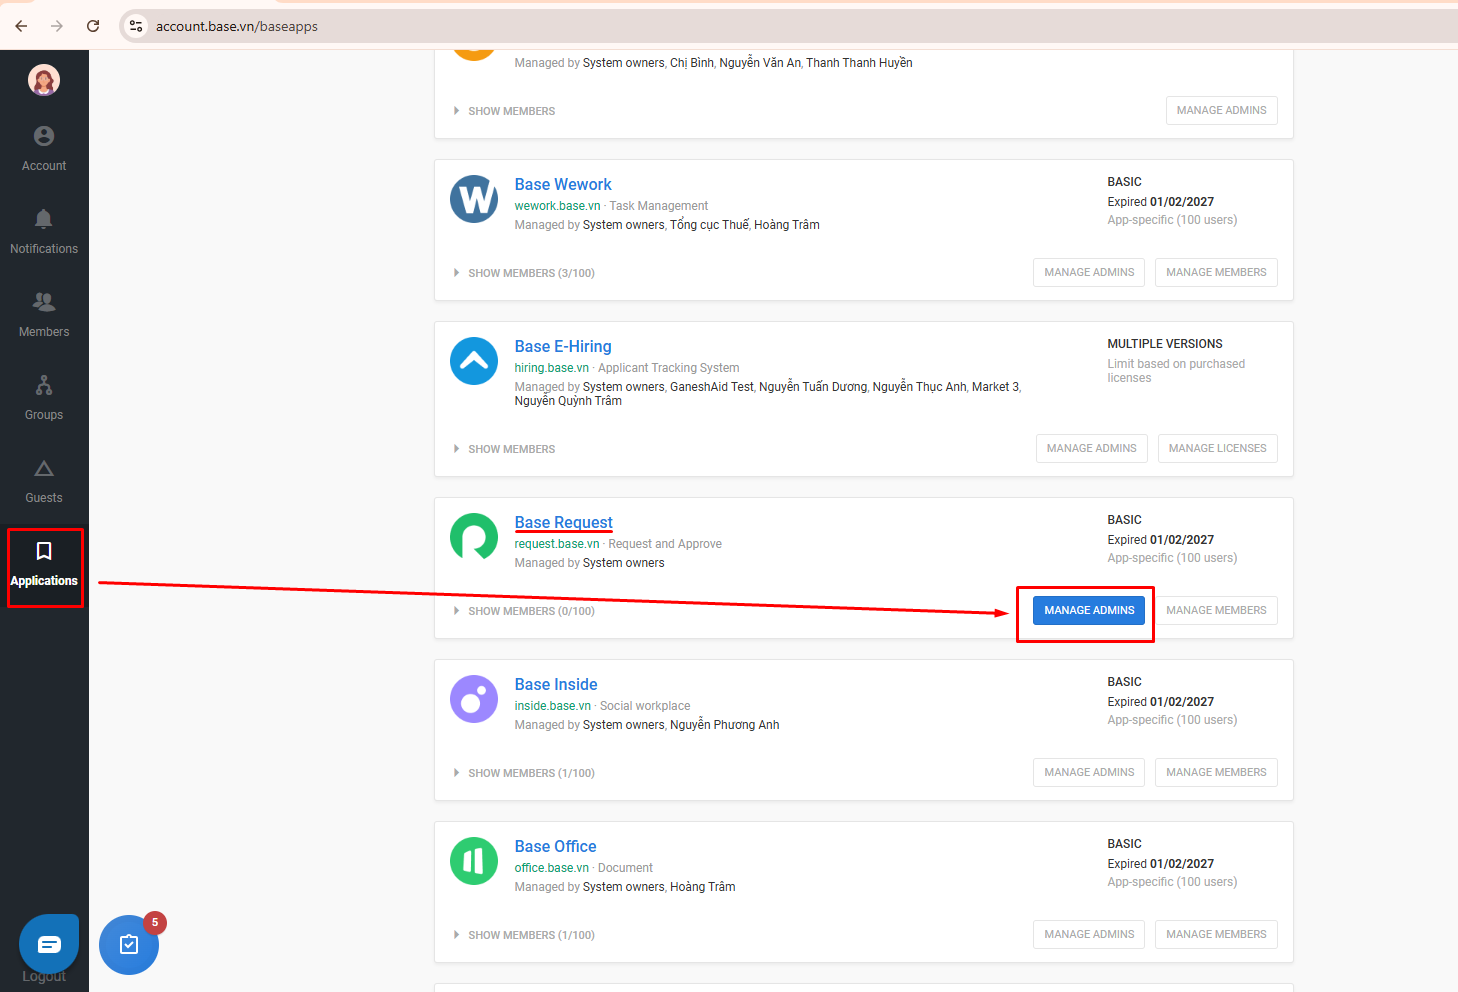The height and width of the screenshot is (992, 1458).
Task: Click the Base Request app logo
Action: point(474,537)
